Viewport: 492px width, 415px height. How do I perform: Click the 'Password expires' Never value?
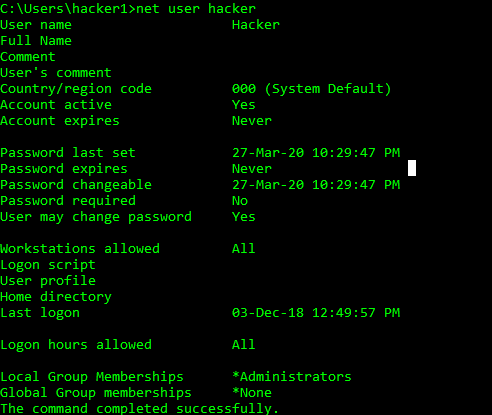point(252,169)
